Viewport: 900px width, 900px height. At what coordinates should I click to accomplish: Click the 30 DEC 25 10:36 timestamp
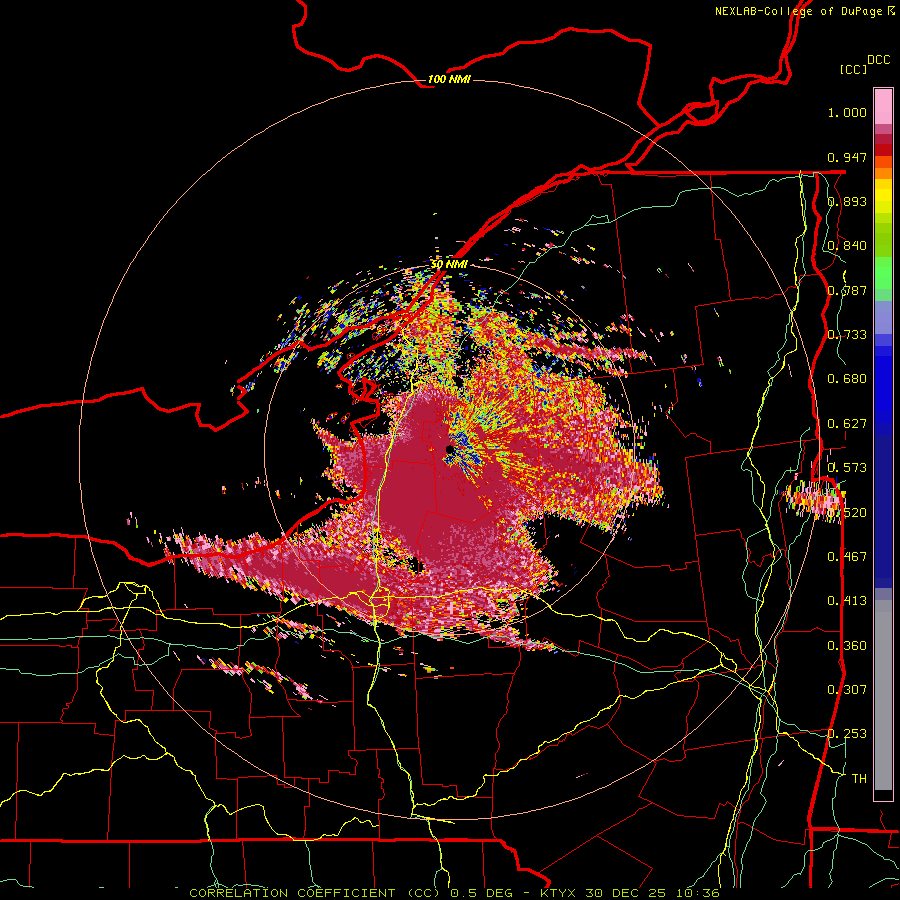pos(652,893)
